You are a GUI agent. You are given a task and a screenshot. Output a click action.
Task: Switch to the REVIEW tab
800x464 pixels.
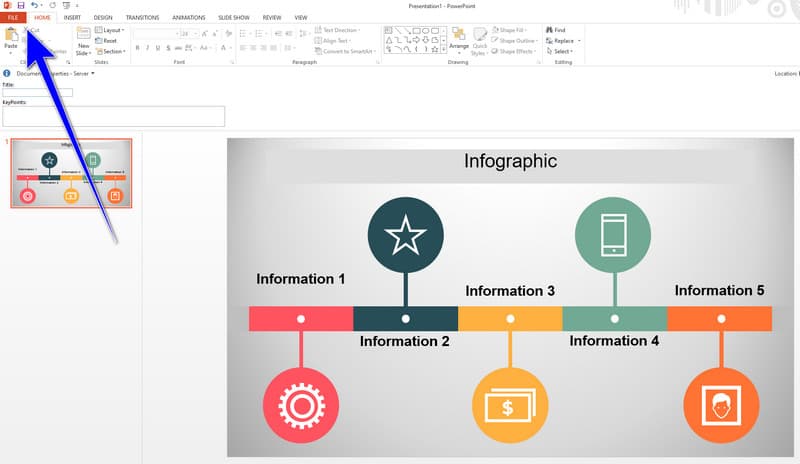tap(272, 17)
